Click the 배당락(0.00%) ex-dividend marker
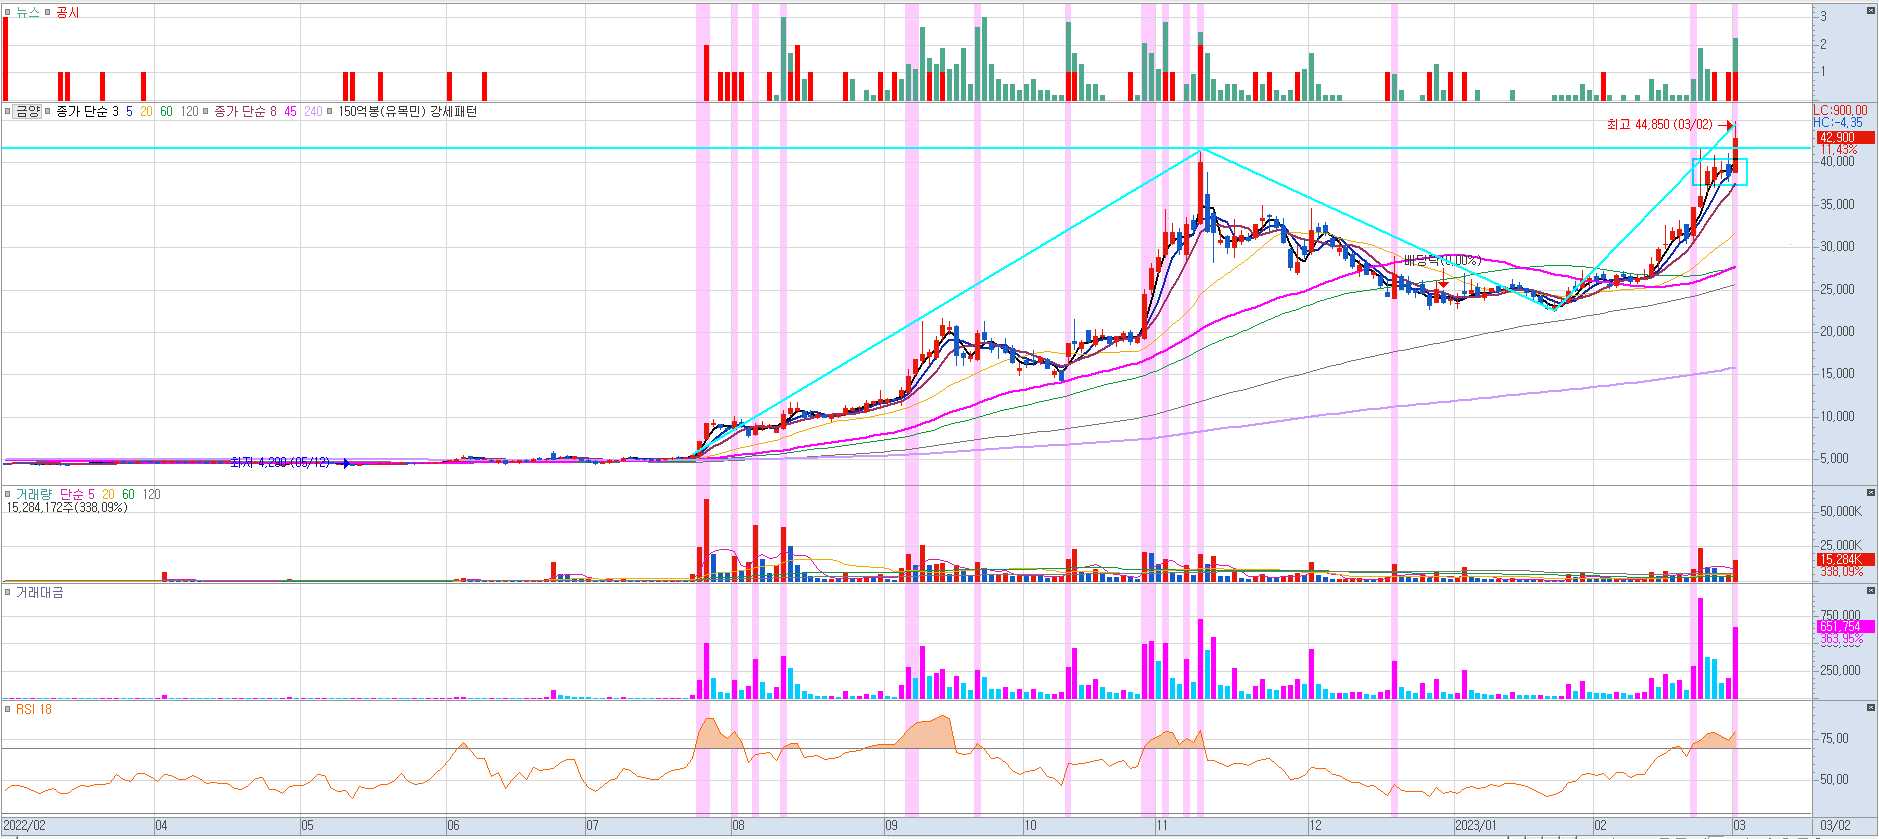Viewport: 1879px width, 839px height. click(1441, 261)
